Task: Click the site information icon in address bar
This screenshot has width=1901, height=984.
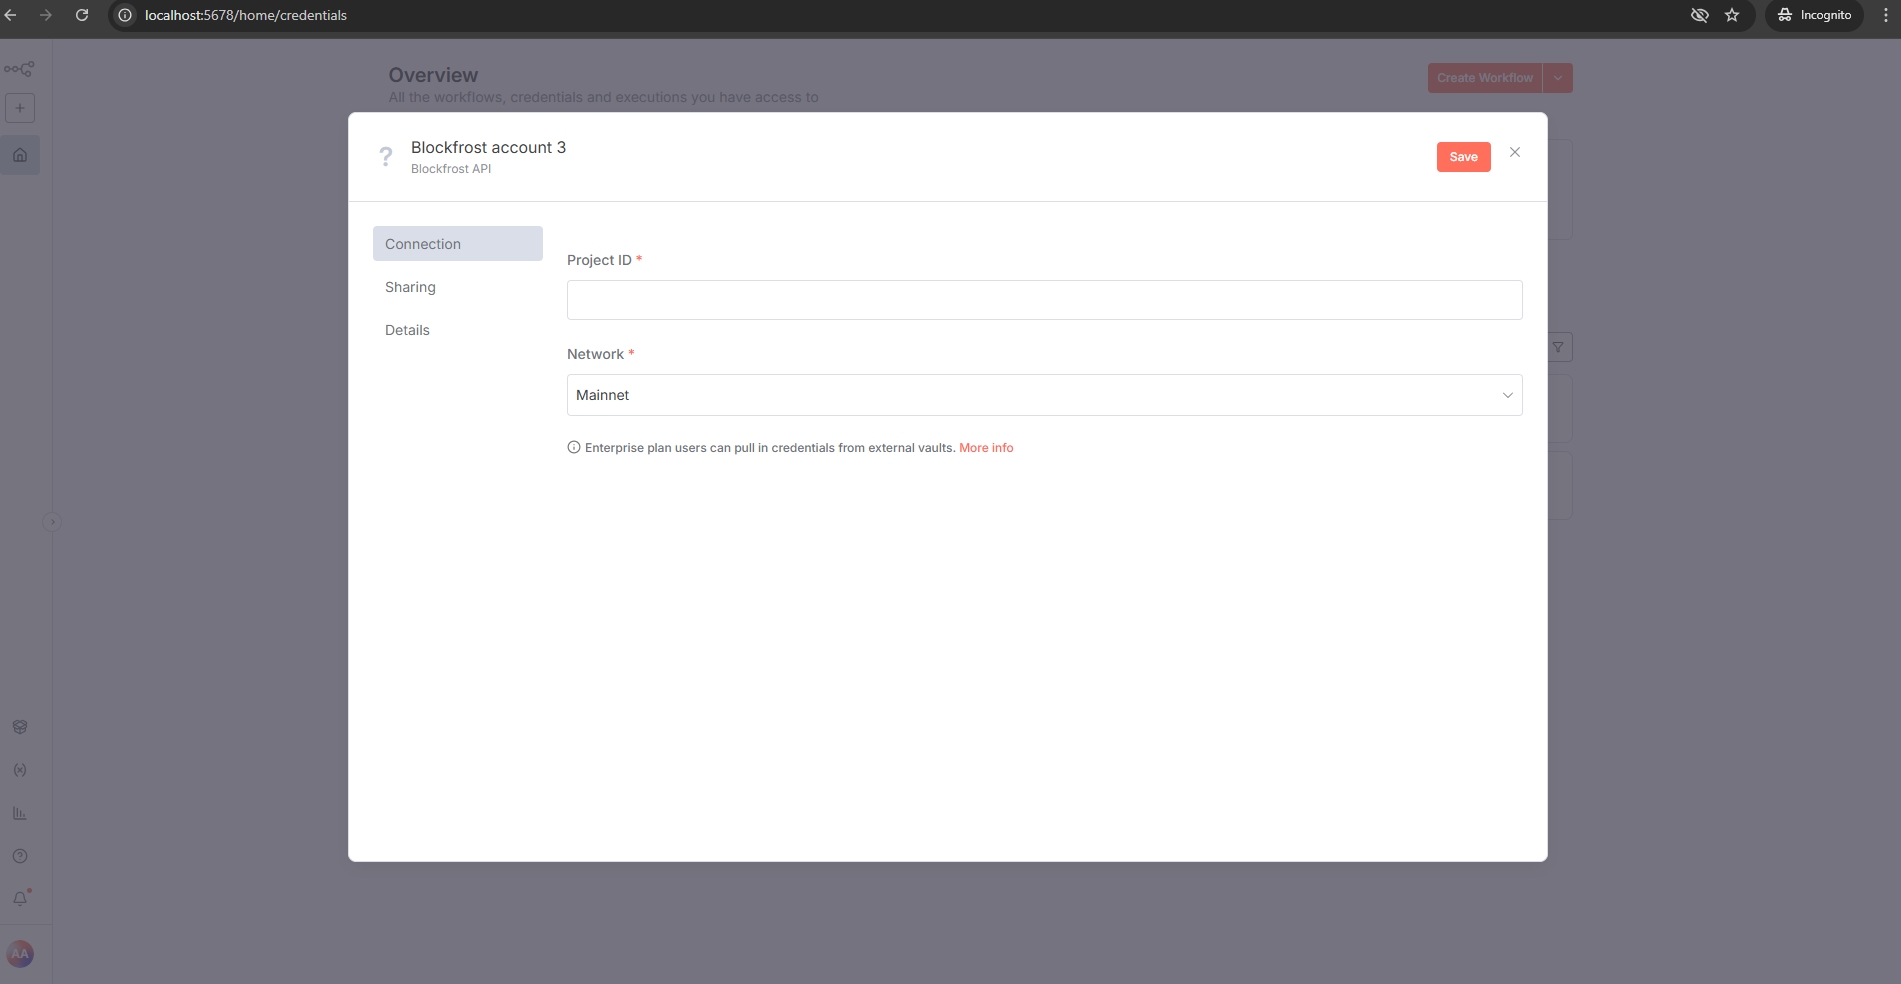Action: point(125,15)
